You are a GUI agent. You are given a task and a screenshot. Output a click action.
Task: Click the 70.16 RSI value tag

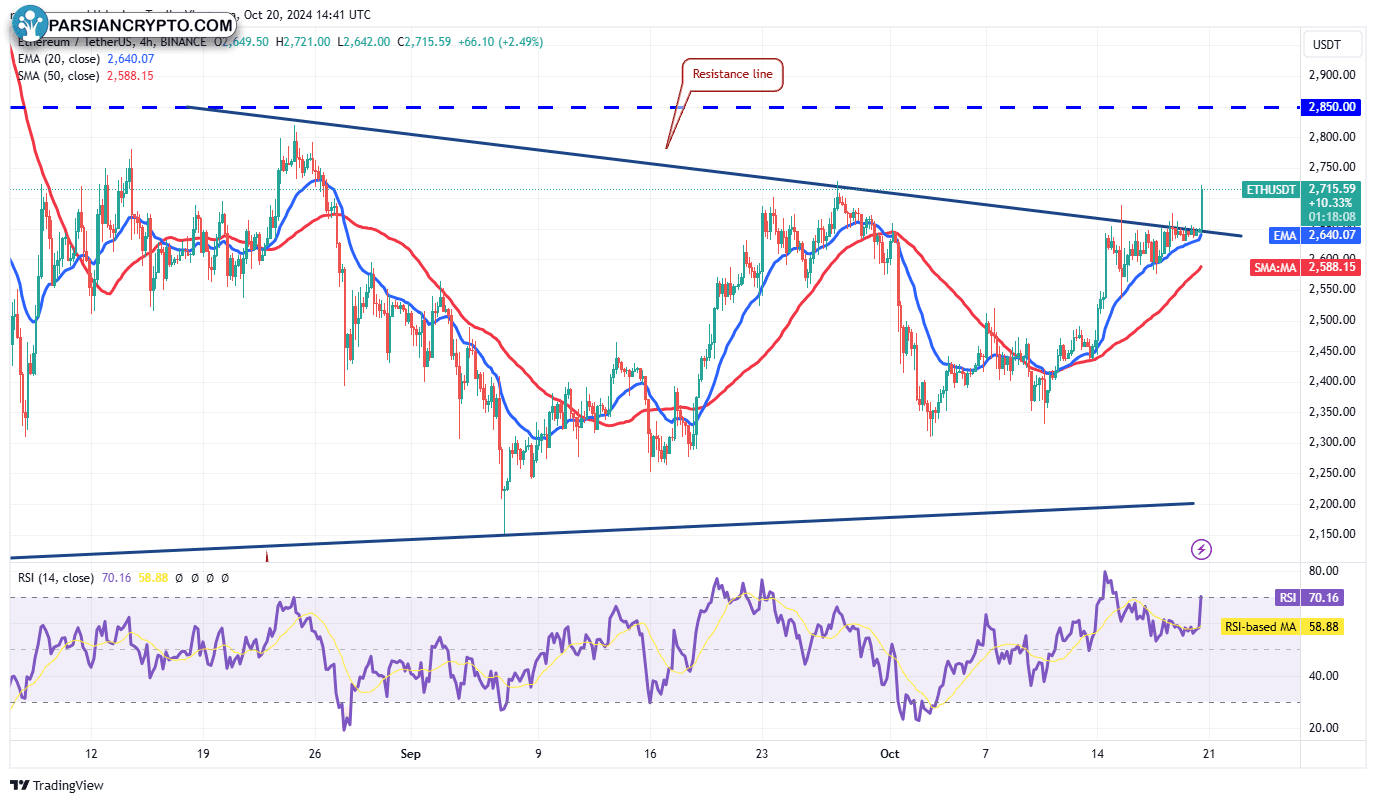pyautogui.click(x=1324, y=598)
